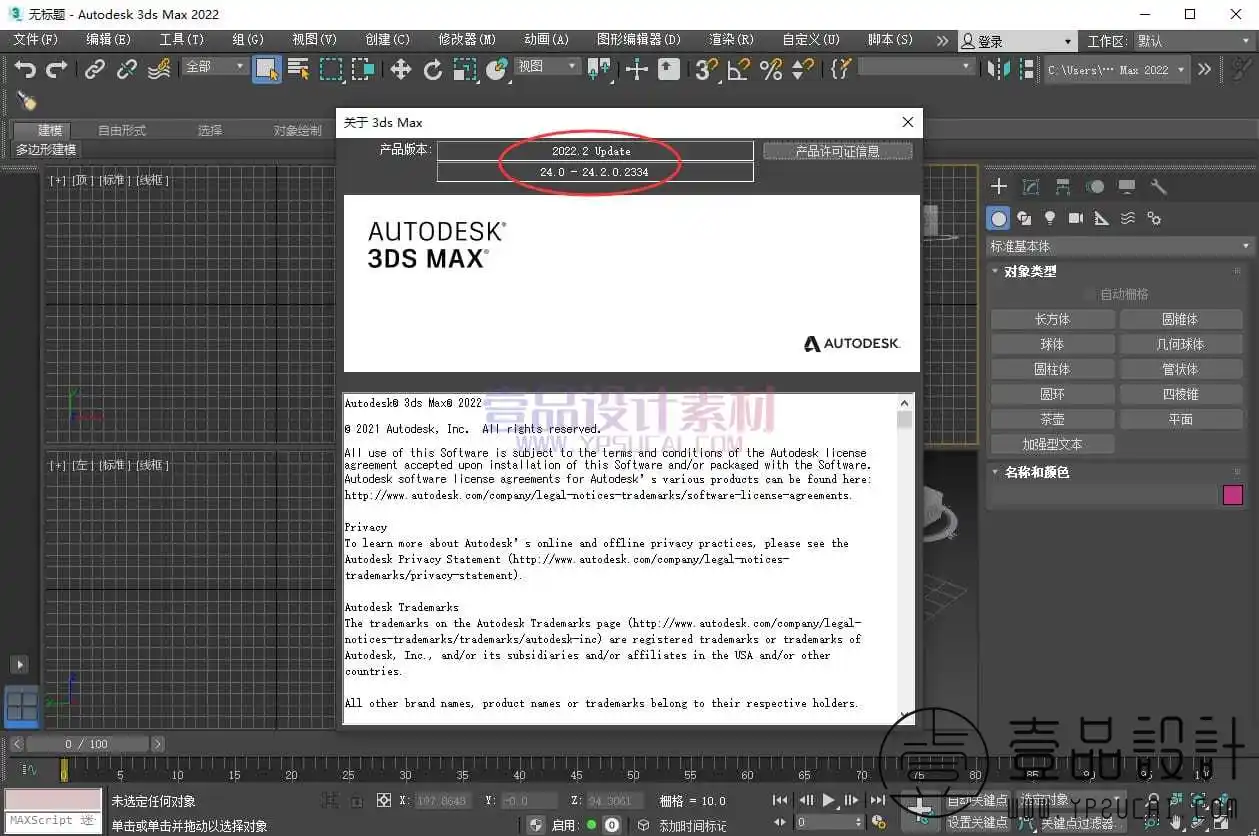1259x836 pixels.
Task: Select the Shapes category icon
Action: 1024,218
